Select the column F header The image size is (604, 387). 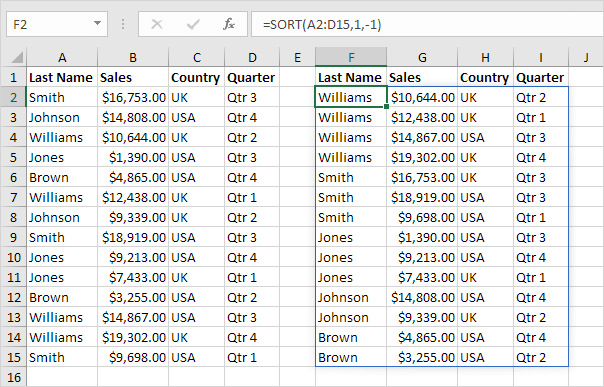tap(351, 57)
